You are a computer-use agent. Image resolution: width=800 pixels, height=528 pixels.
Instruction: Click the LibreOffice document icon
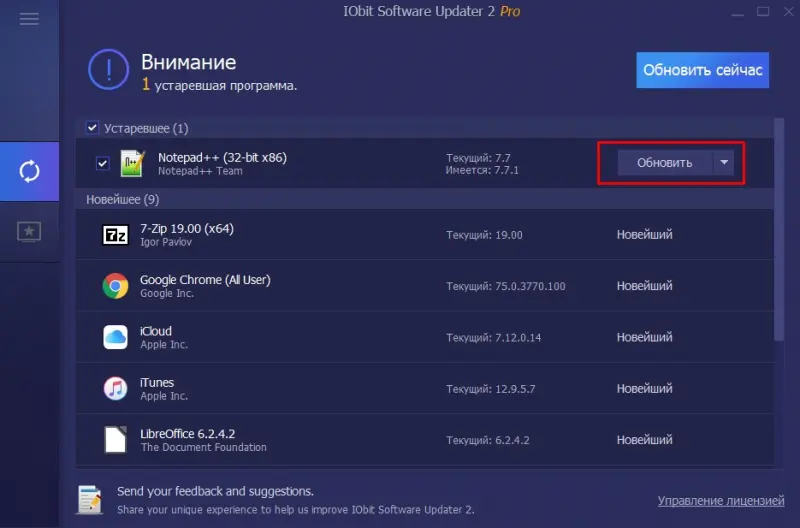tap(115, 439)
